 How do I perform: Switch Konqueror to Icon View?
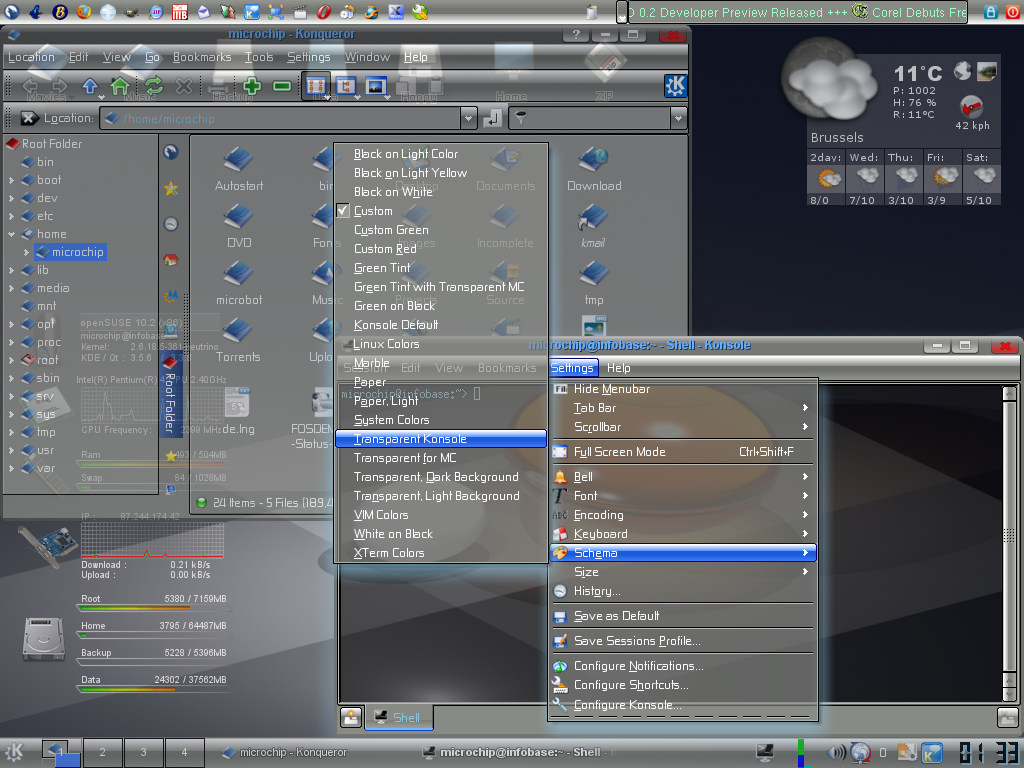click(x=316, y=86)
